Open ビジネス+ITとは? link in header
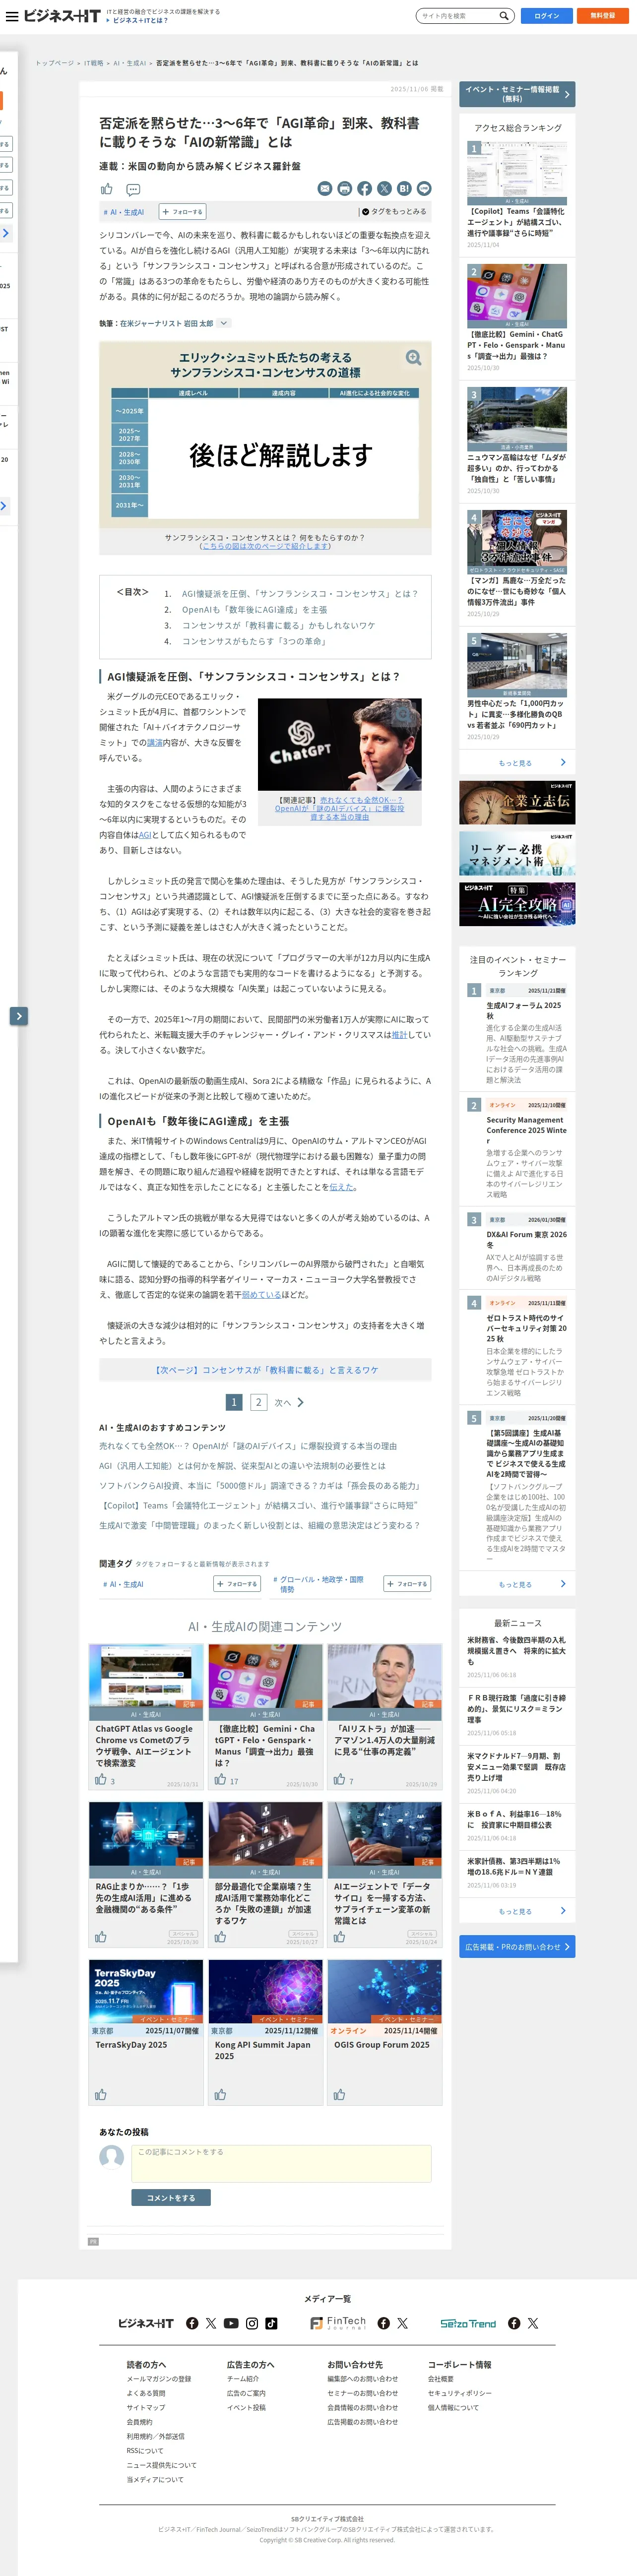Screen dimensions: 637x2576 tap(140, 20)
